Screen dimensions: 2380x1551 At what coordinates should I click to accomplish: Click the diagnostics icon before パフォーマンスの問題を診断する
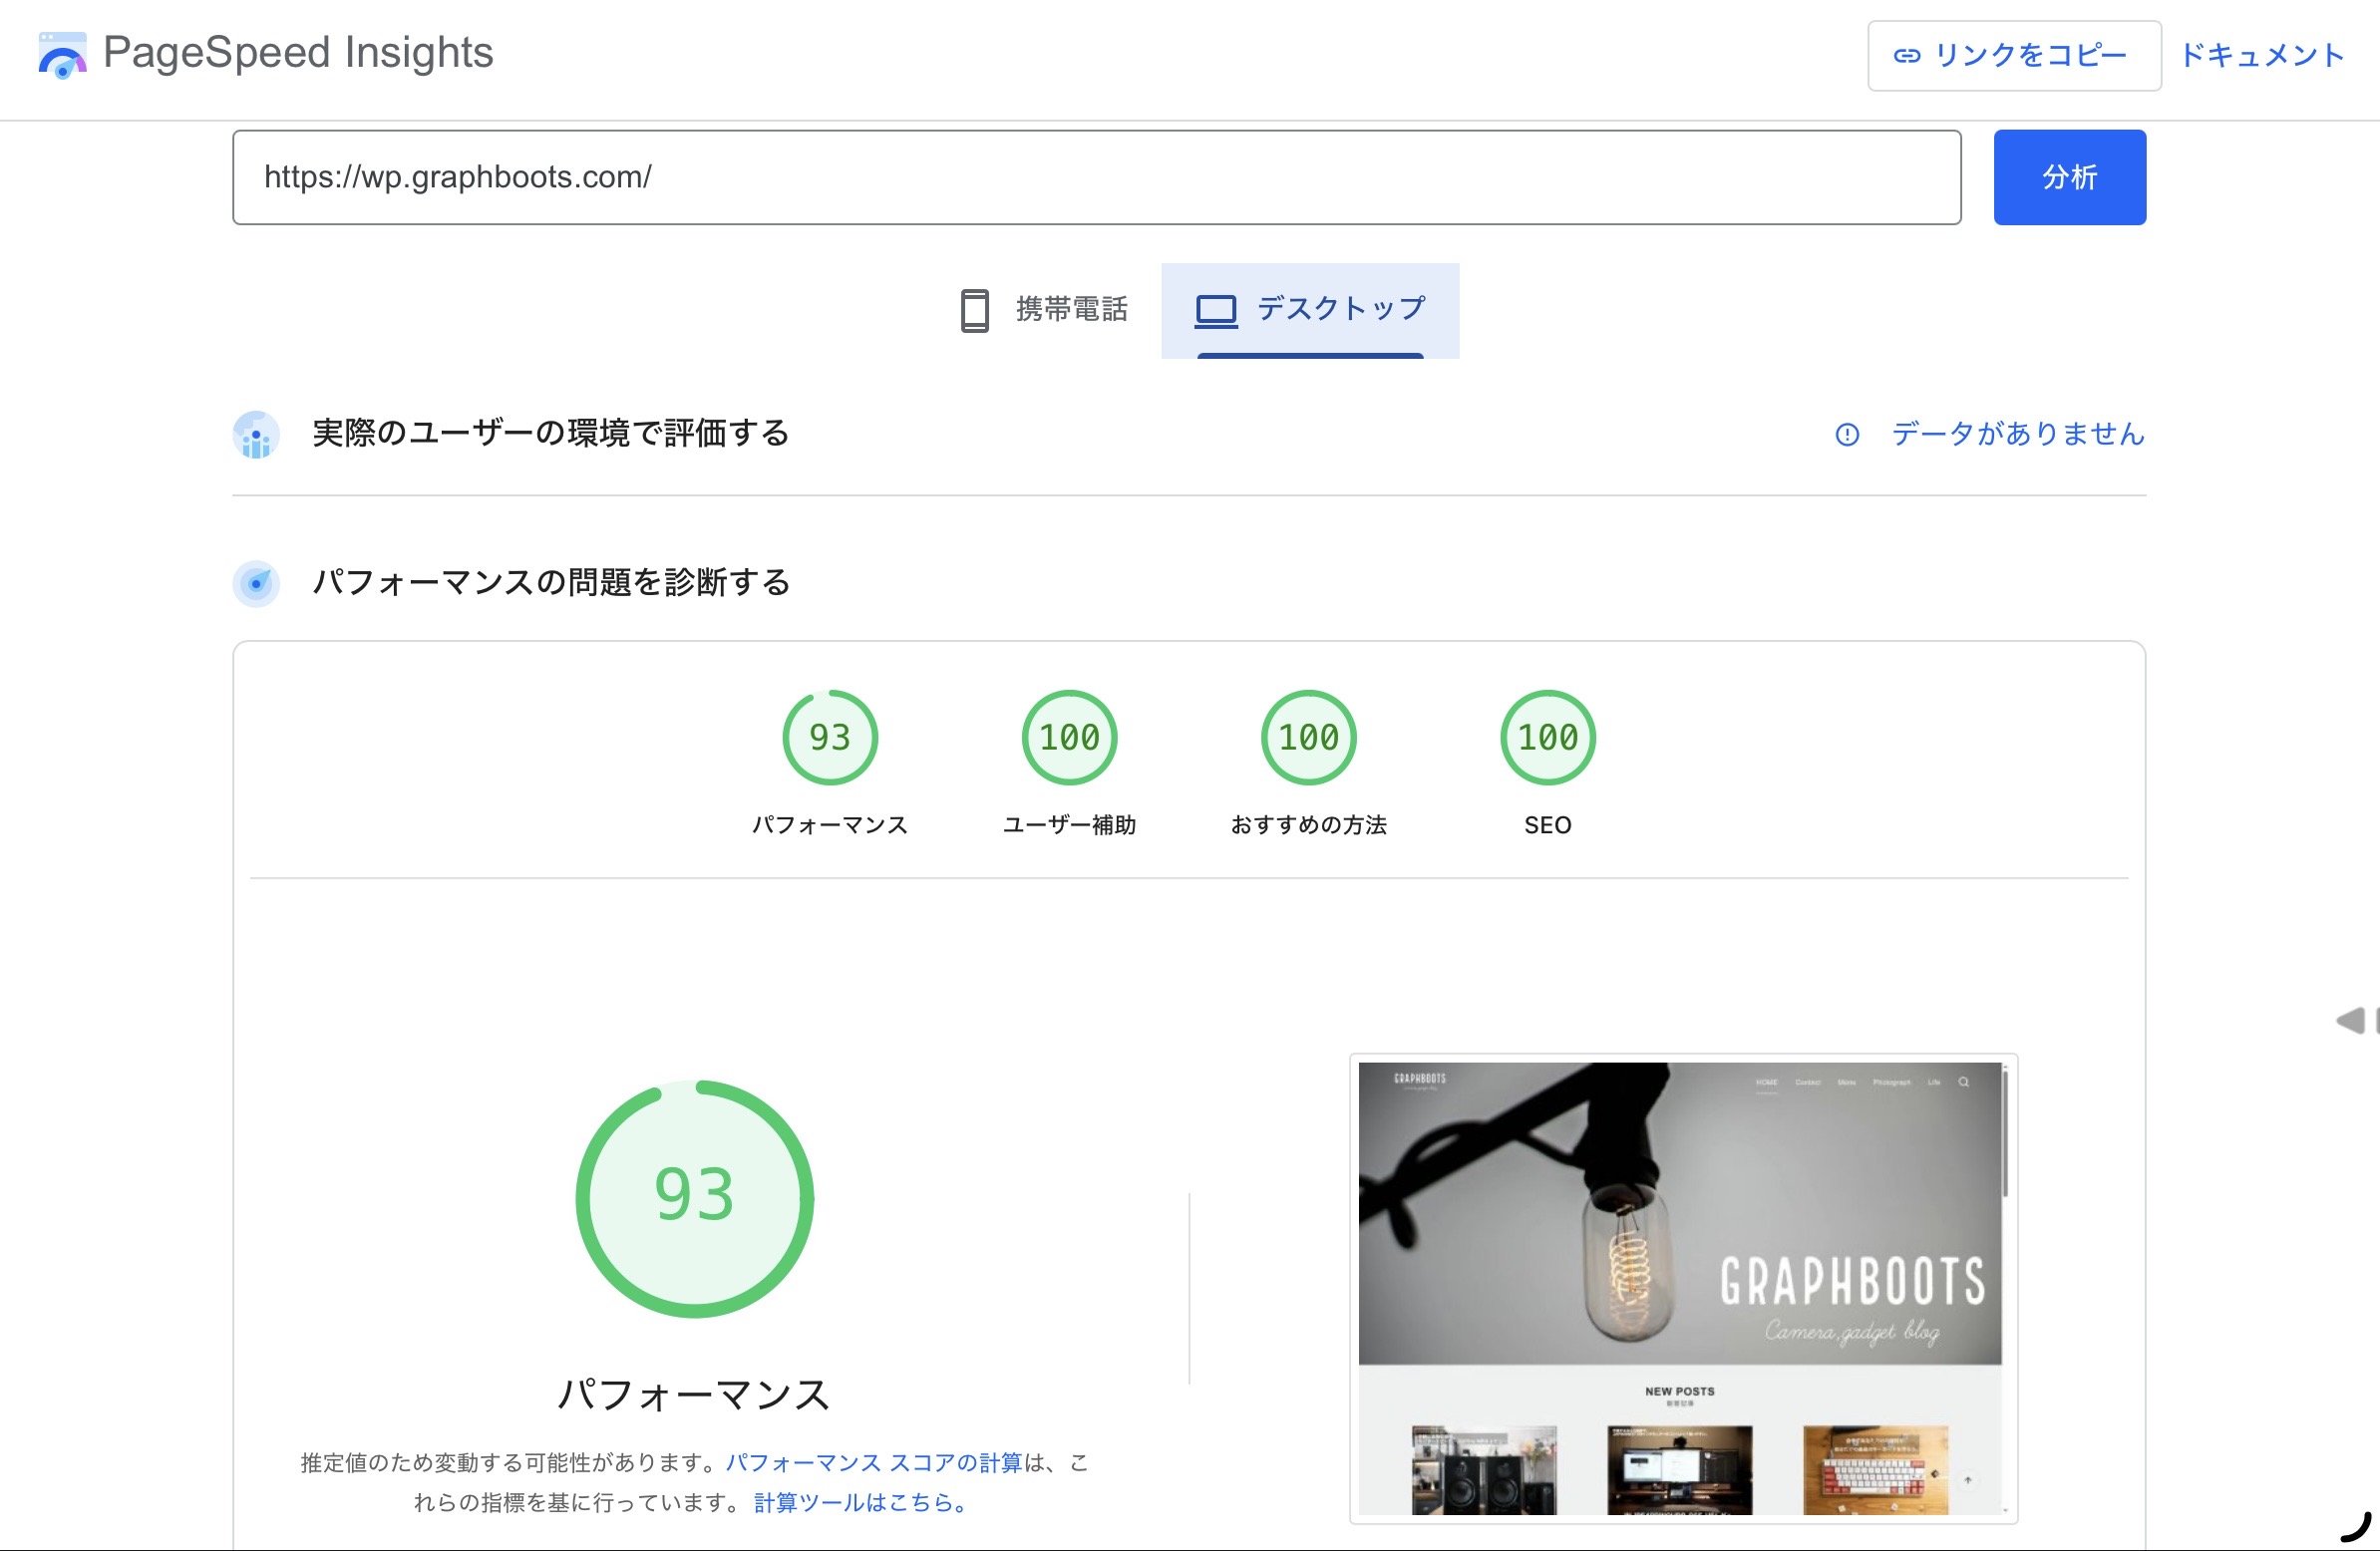pos(256,583)
